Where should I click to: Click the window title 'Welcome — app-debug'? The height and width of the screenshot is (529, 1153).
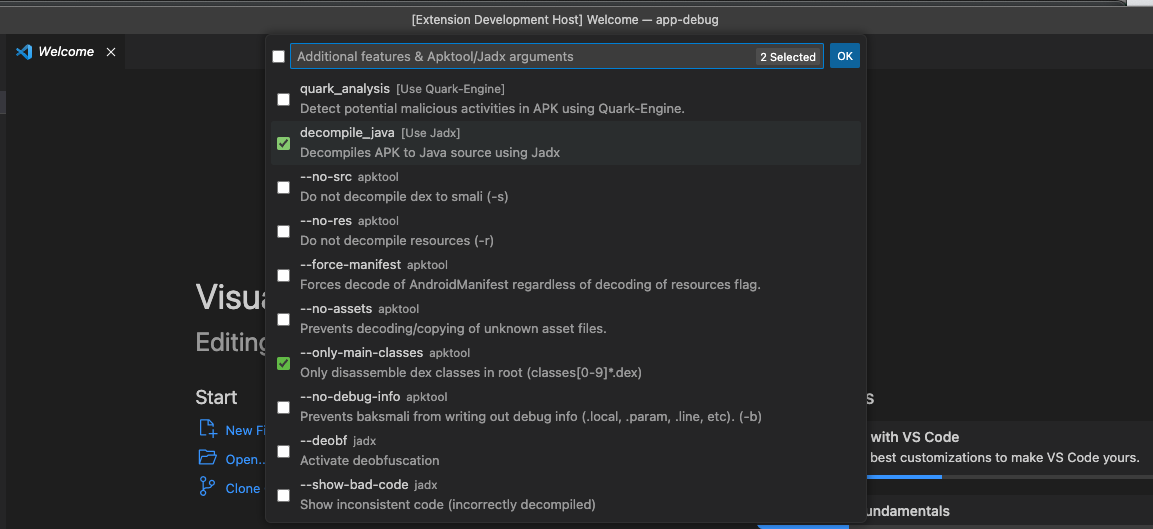tap(565, 20)
